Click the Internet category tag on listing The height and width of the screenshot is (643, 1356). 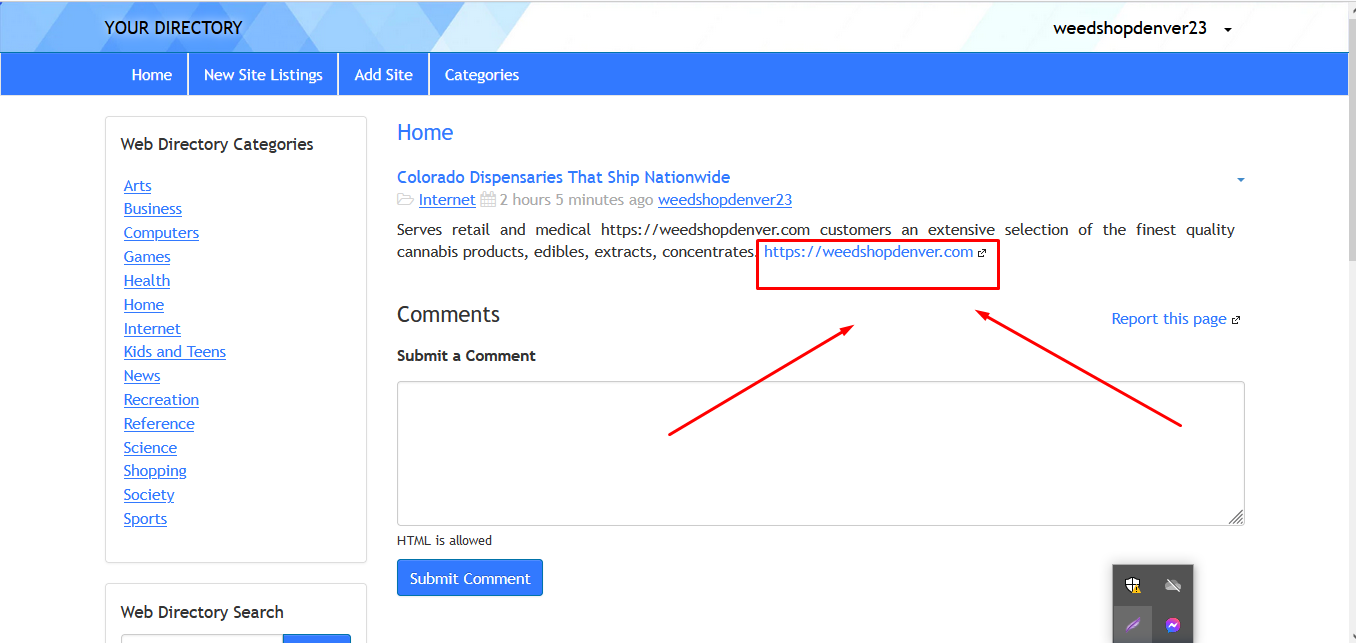[x=447, y=200]
